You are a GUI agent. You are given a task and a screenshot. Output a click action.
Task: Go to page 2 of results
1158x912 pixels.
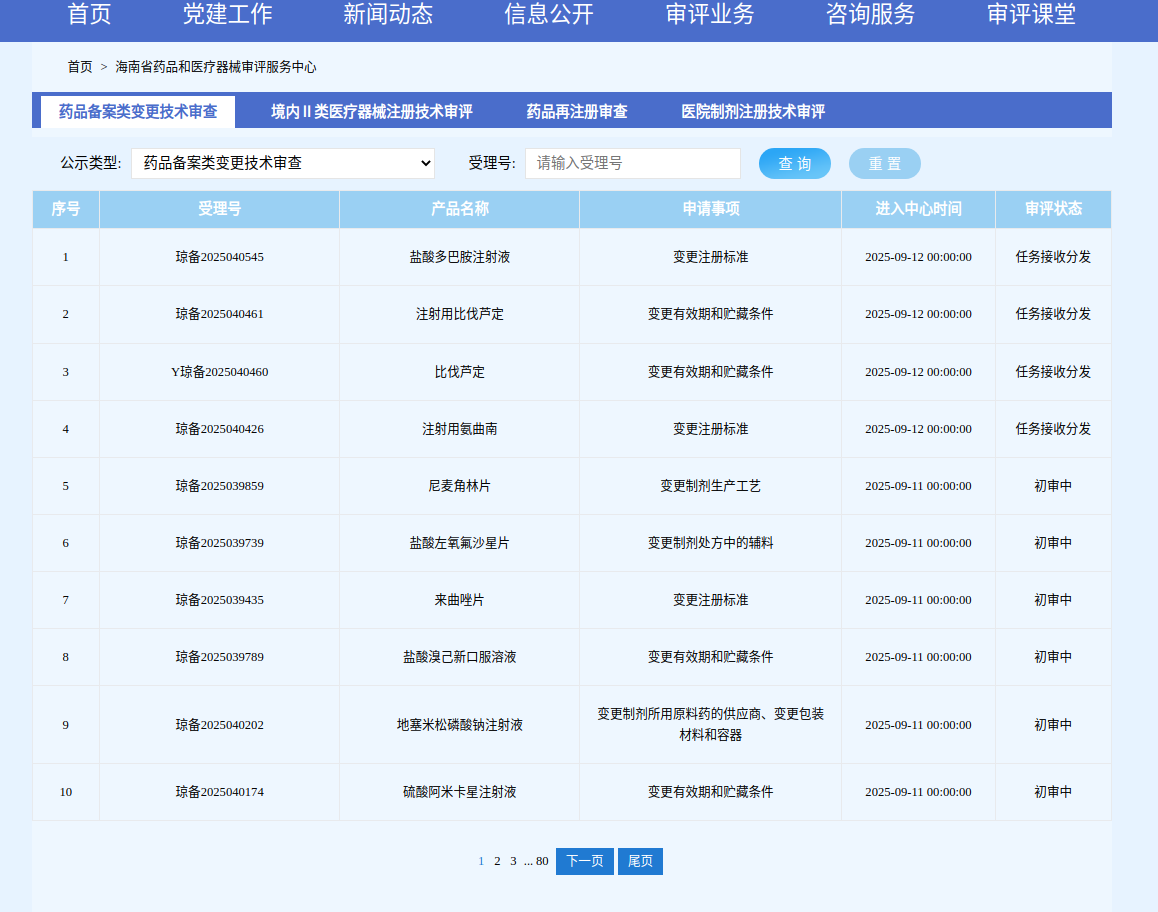[x=497, y=861]
